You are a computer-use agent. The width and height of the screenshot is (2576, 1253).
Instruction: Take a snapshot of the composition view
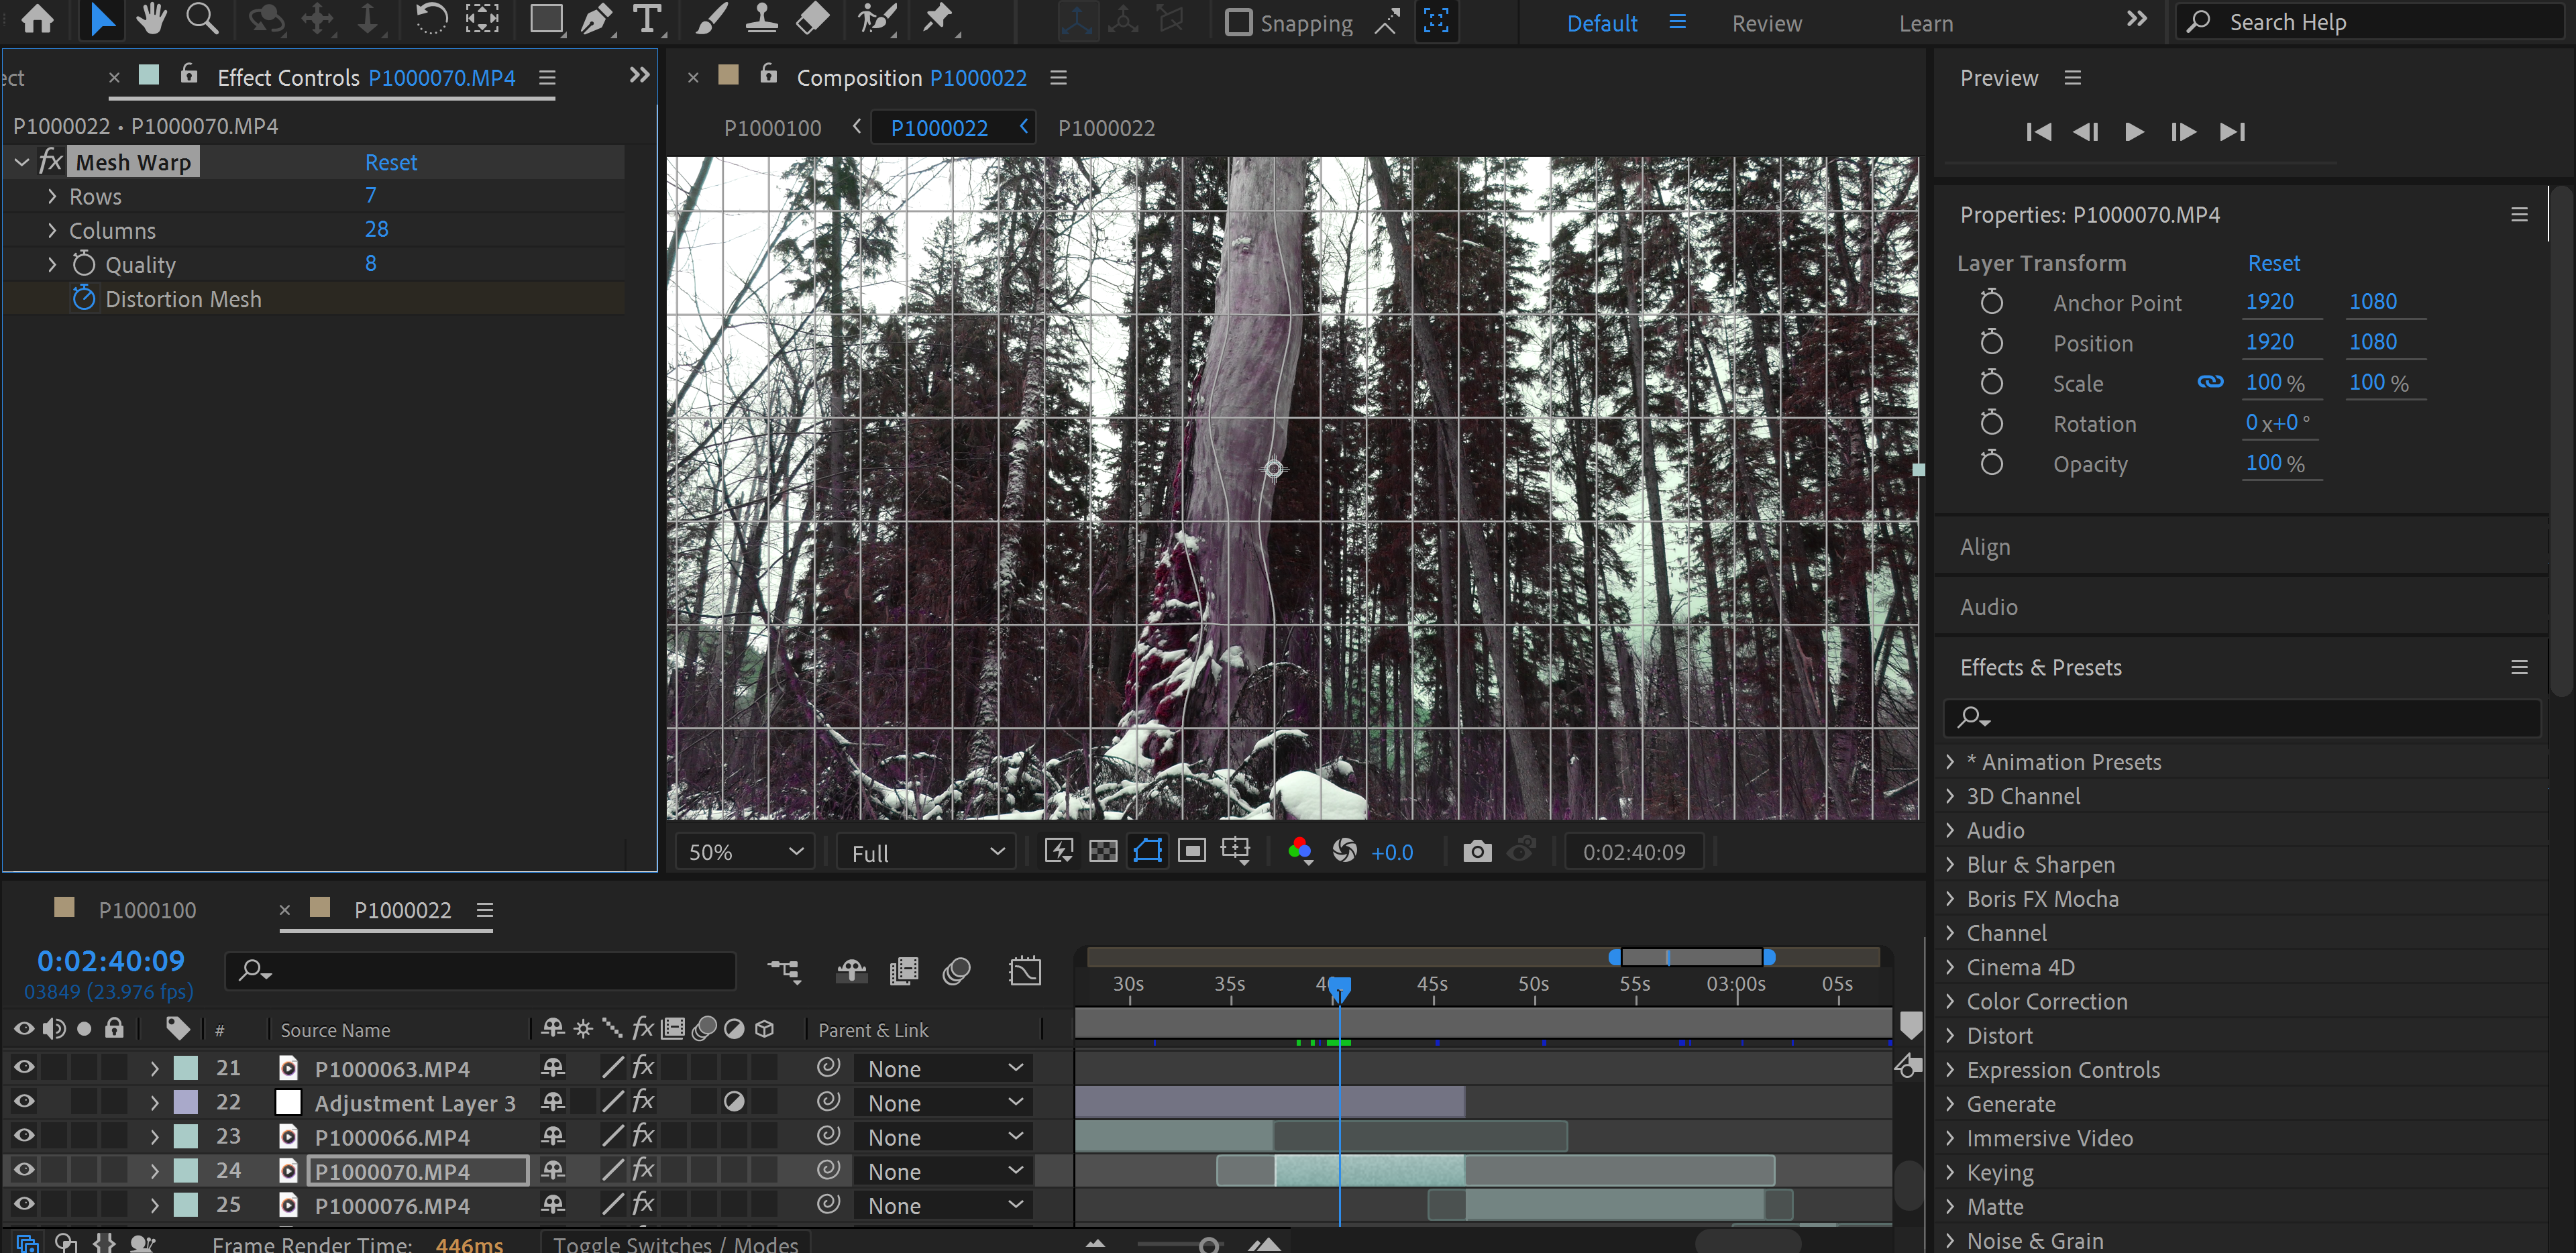tap(1477, 851)
